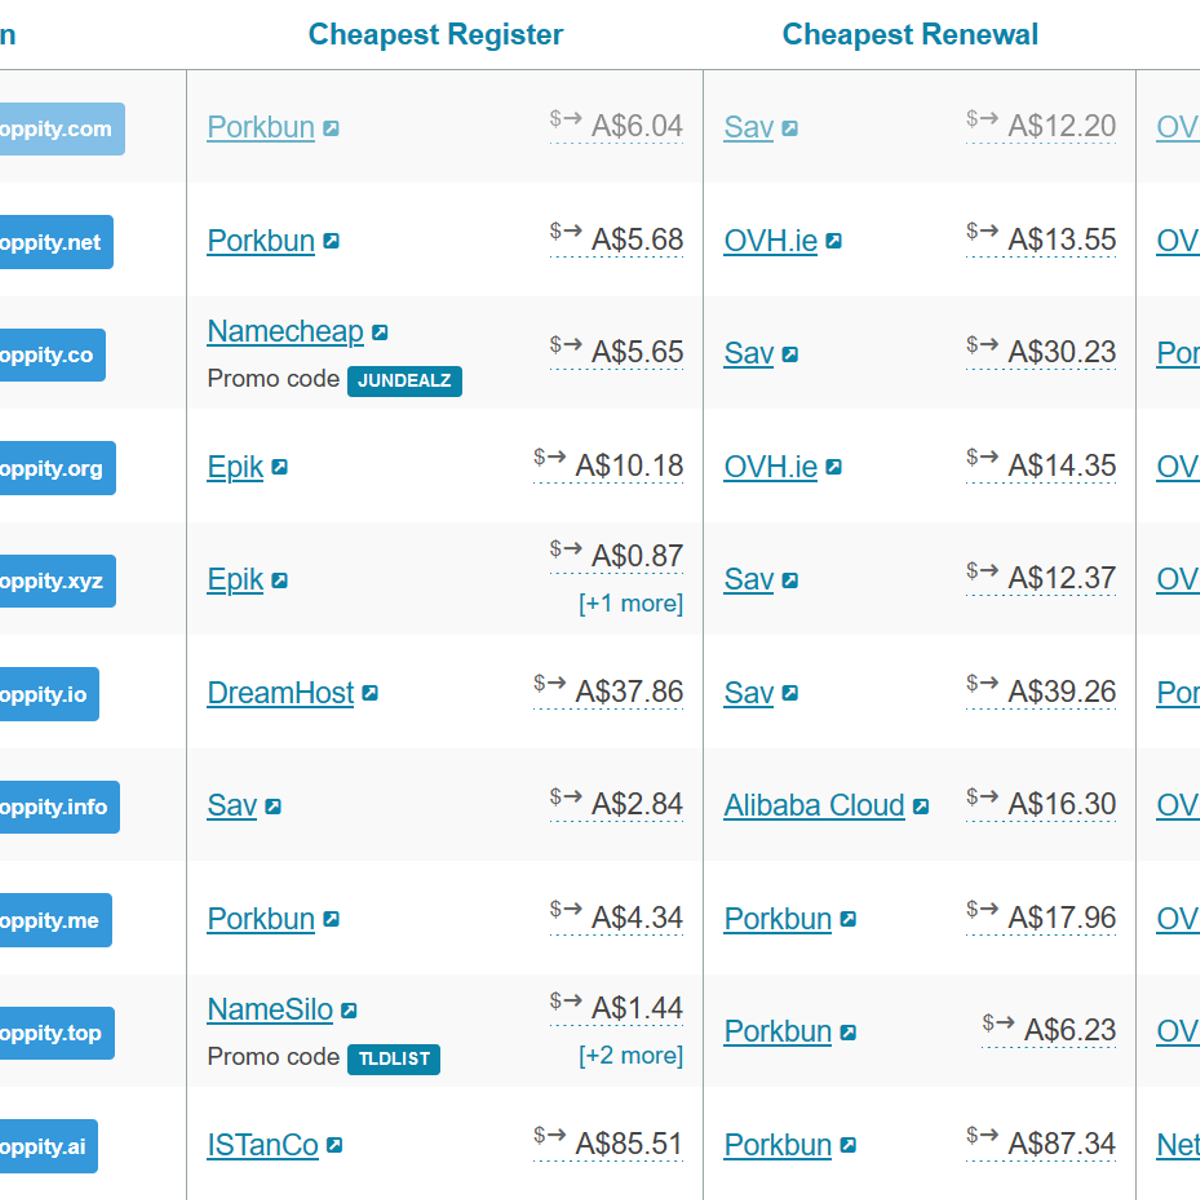Image resolution: width=1200 pixels, height=1200 pixels.
Task: Click external link icon beside NameSilo
Action: [349, 1011]
